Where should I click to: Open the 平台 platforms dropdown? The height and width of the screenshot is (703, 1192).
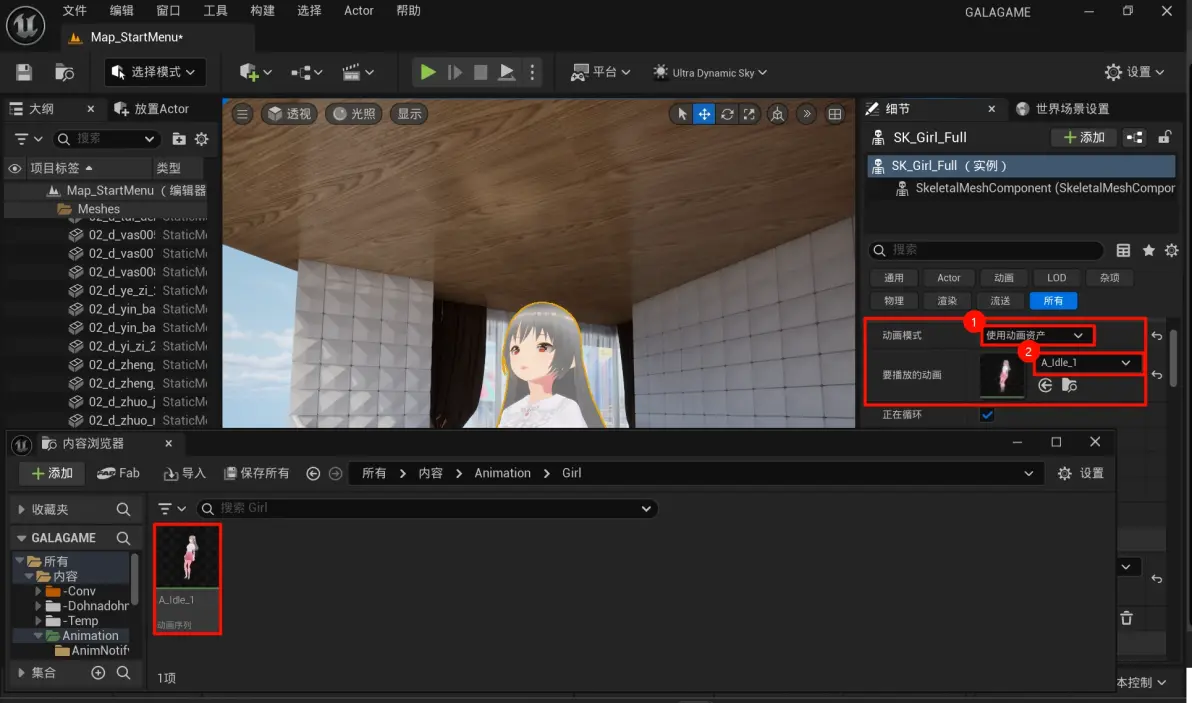601,72
